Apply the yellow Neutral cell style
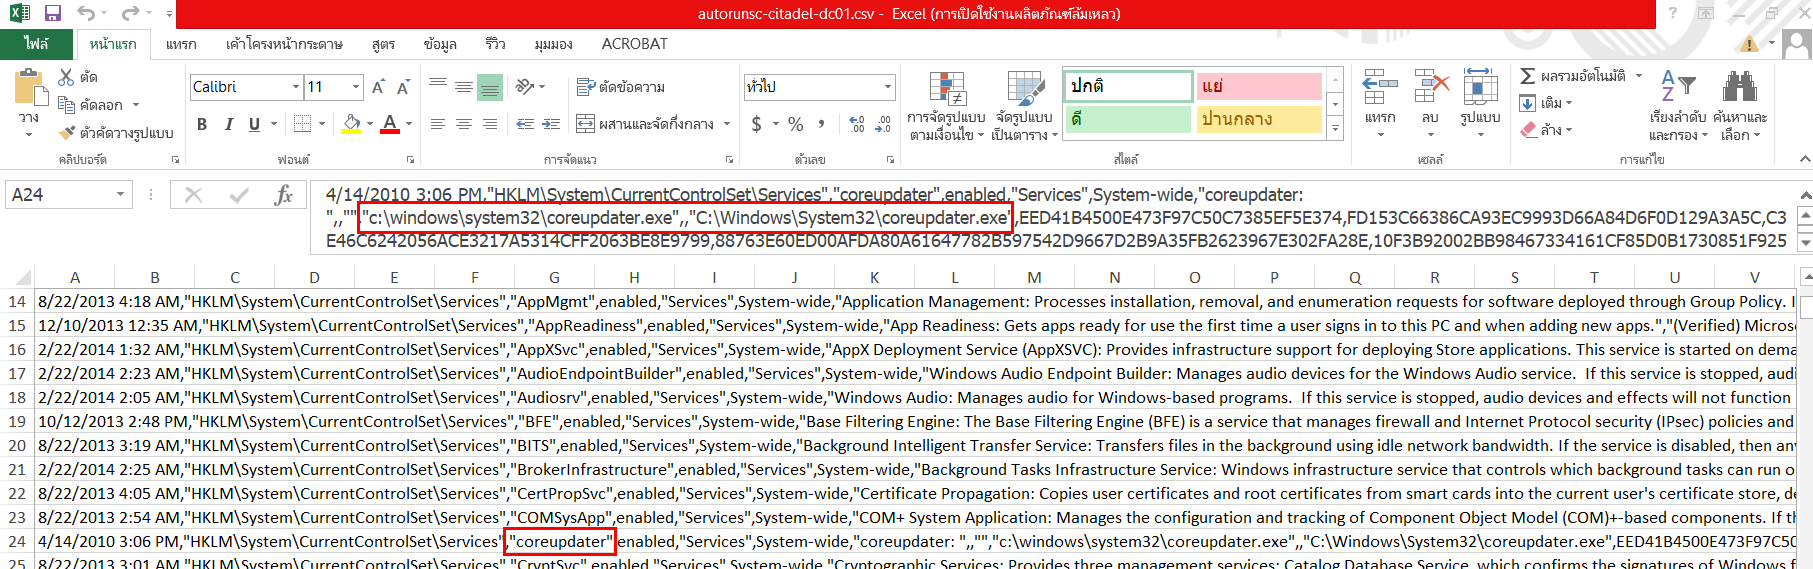The image size is (1813, 569). [1259, 119]
